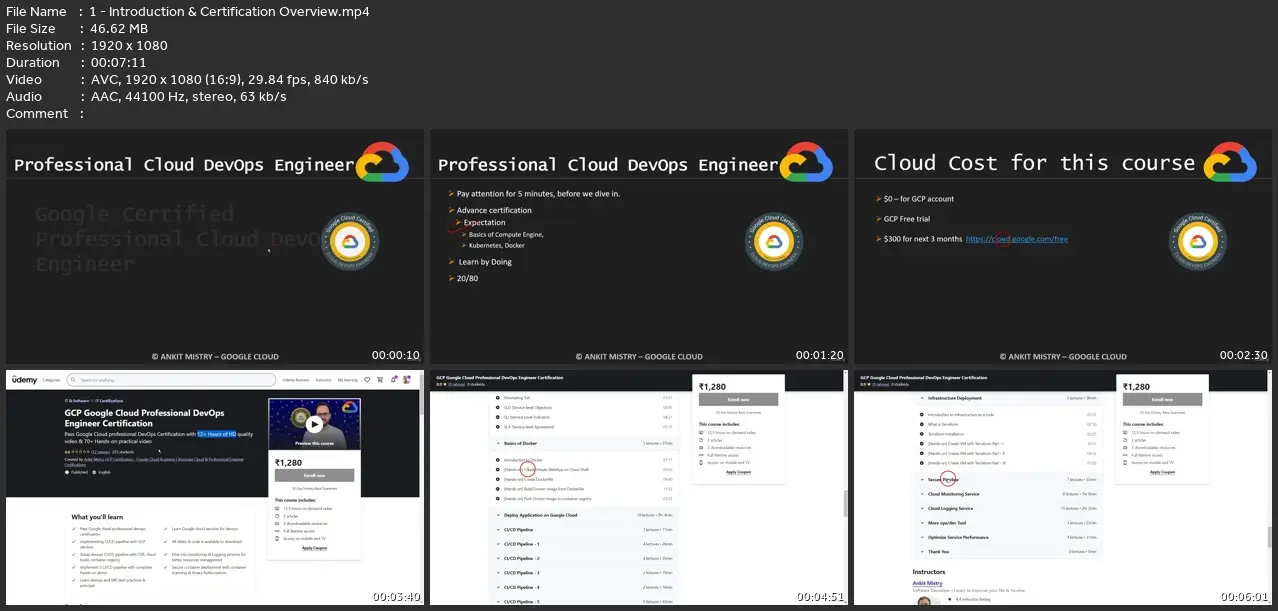The image size is (1278, 611).
Task: Click the file size value 46.62 MB
Action: 119,29
